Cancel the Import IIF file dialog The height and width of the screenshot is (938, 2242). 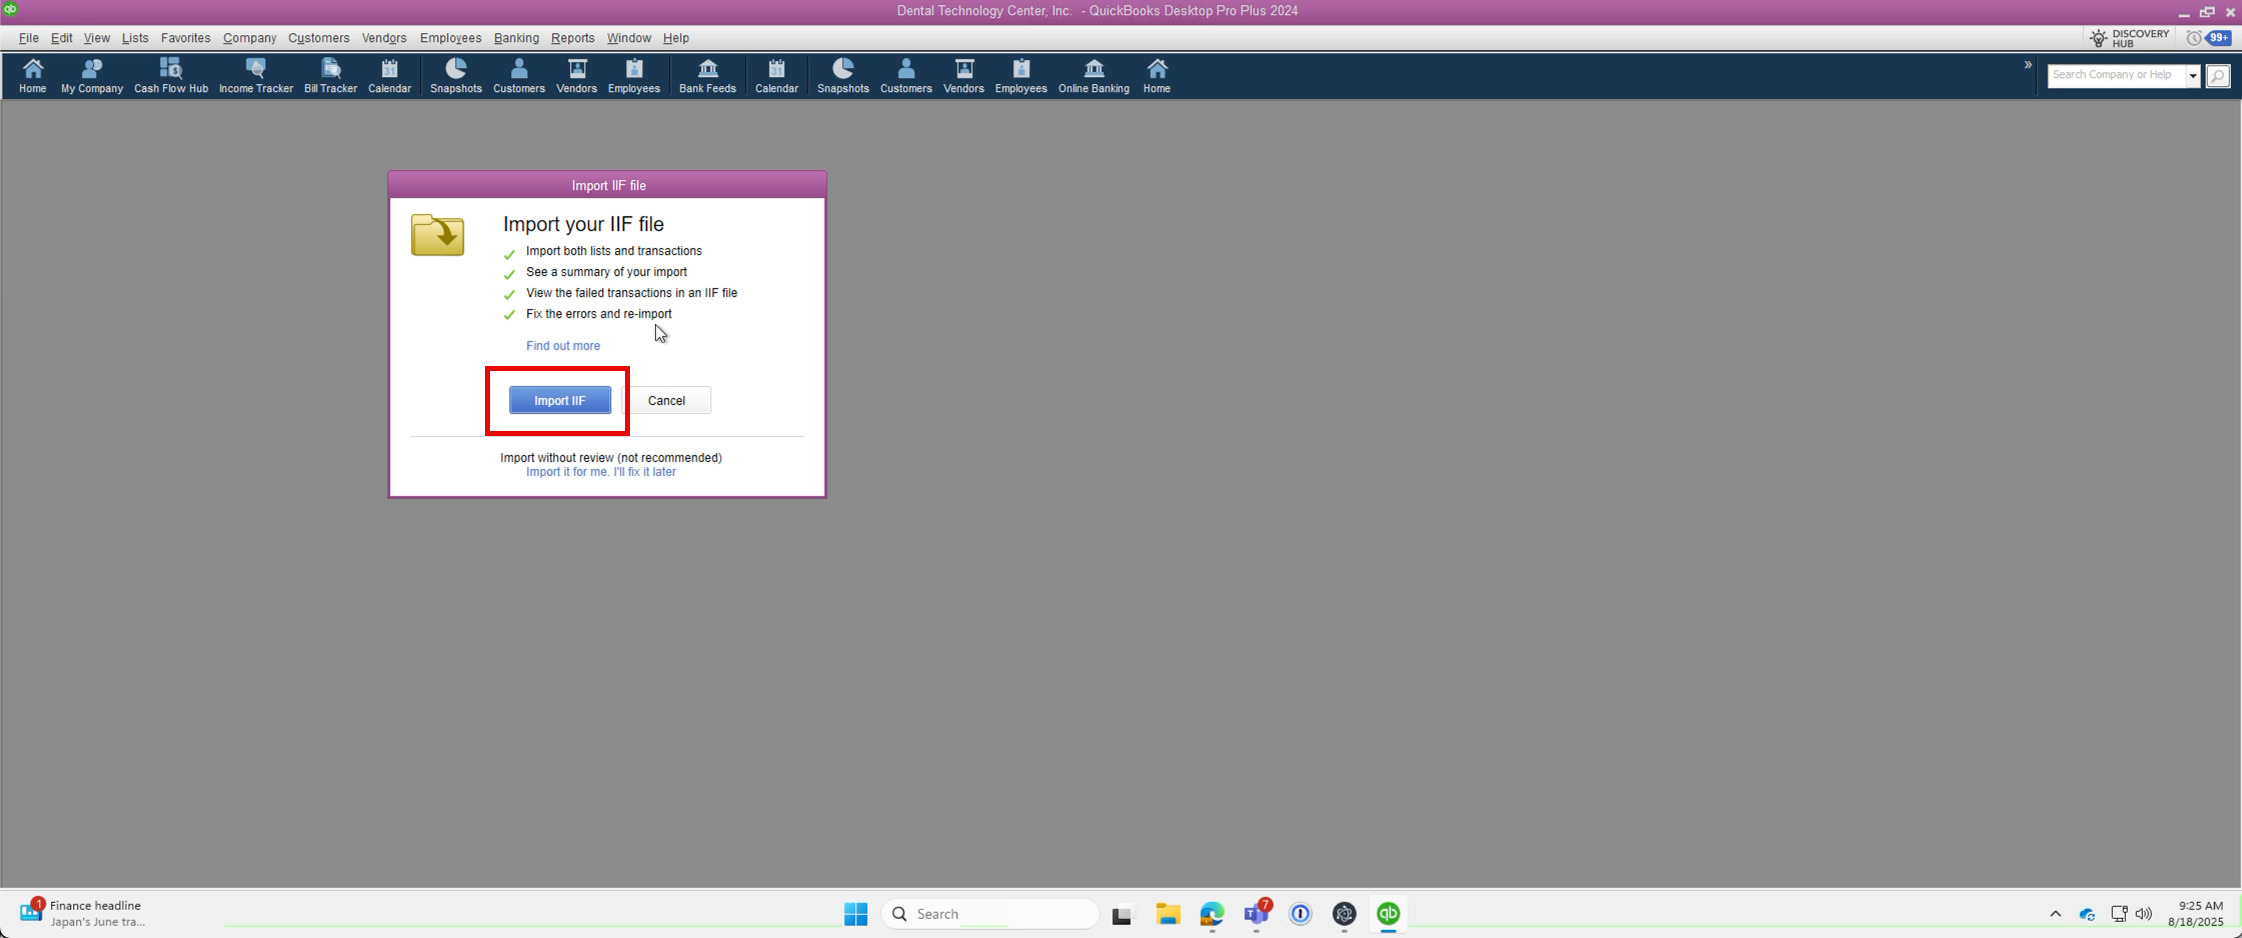click(666, 401)
